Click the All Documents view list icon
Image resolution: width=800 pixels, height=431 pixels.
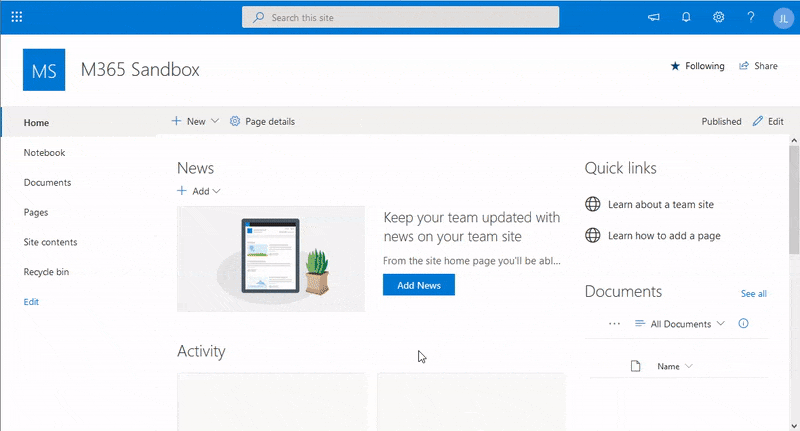(639, 323)
